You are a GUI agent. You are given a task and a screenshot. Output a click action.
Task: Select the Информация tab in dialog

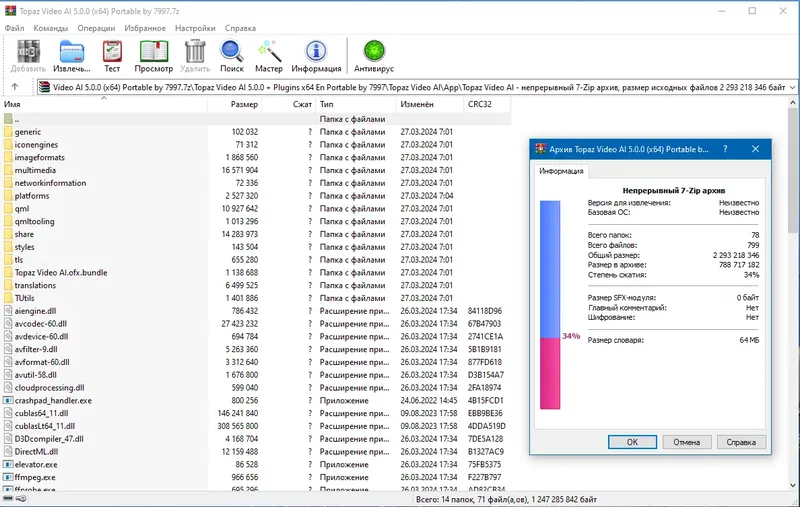click(561, 171)
